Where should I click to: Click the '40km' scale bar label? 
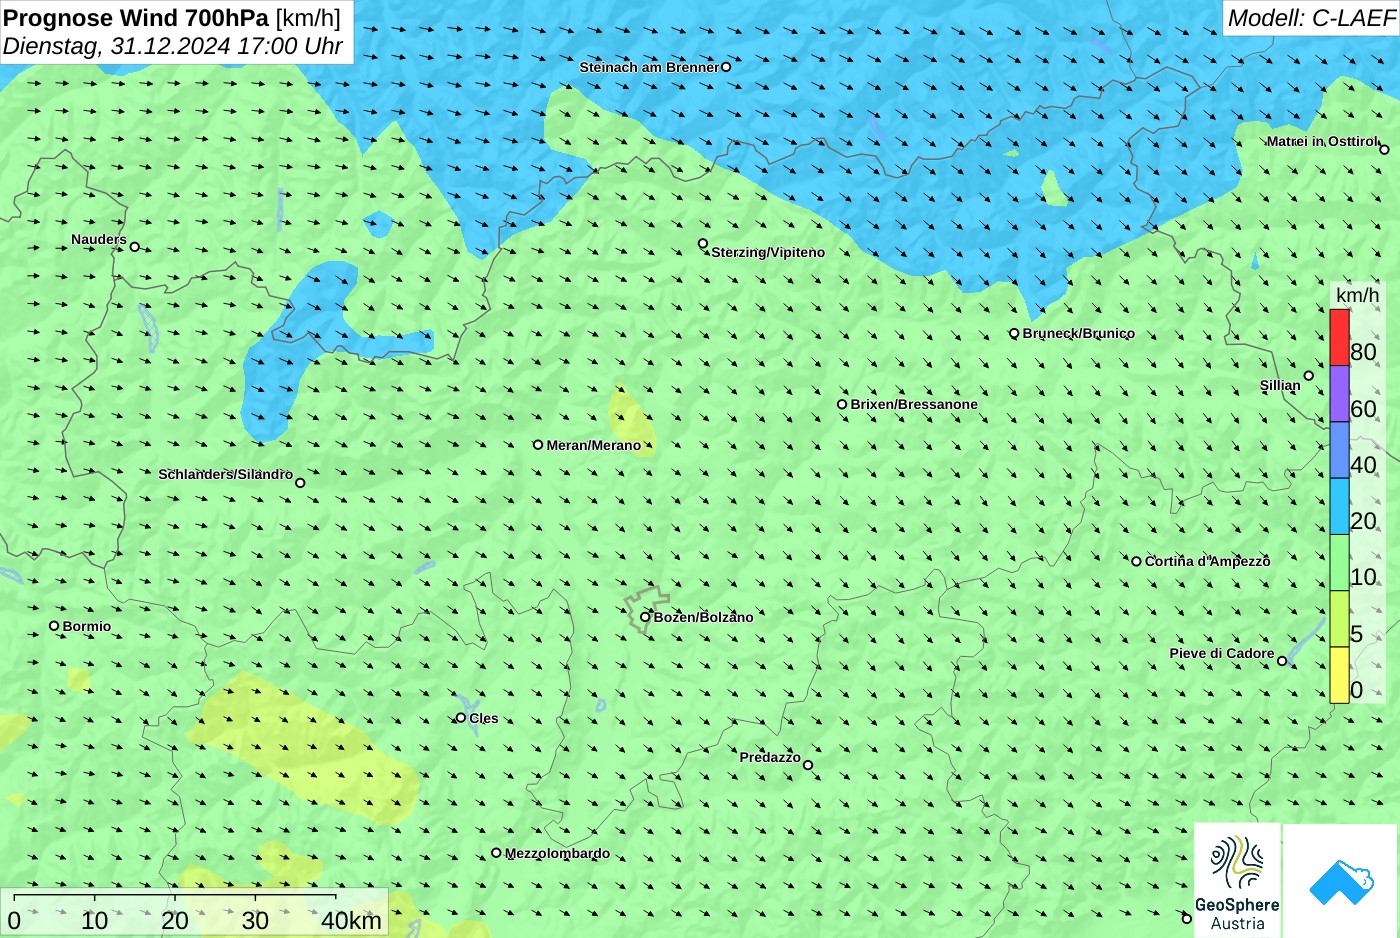351,920
